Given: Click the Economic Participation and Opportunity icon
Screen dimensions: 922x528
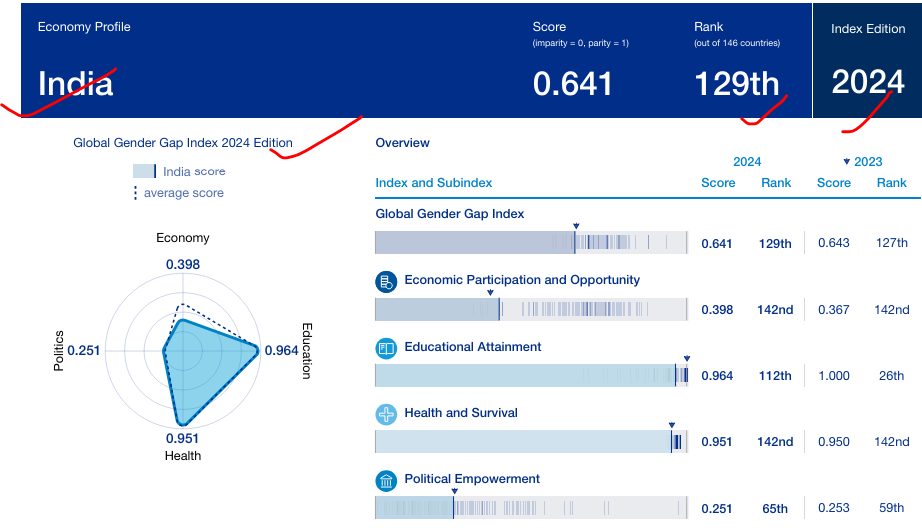Looking at the screenshot, I should coord(386,282).
